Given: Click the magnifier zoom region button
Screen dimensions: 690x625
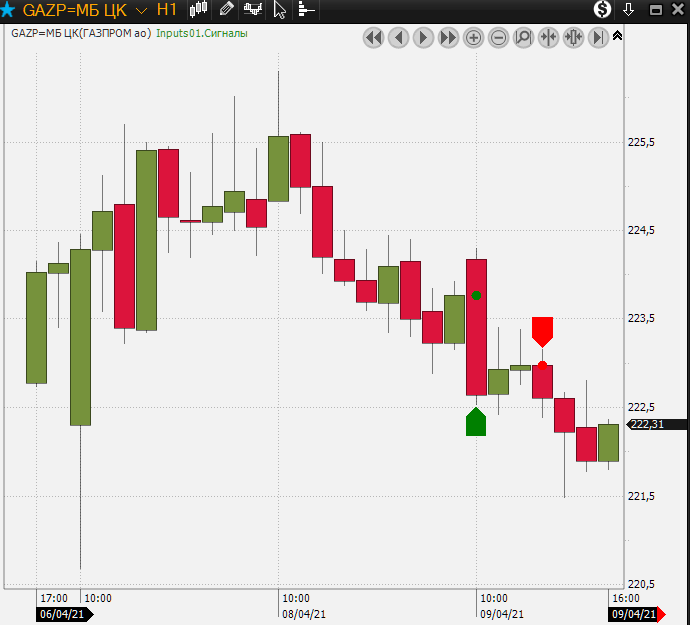Looking at the screenshot, I should [523, 38].
